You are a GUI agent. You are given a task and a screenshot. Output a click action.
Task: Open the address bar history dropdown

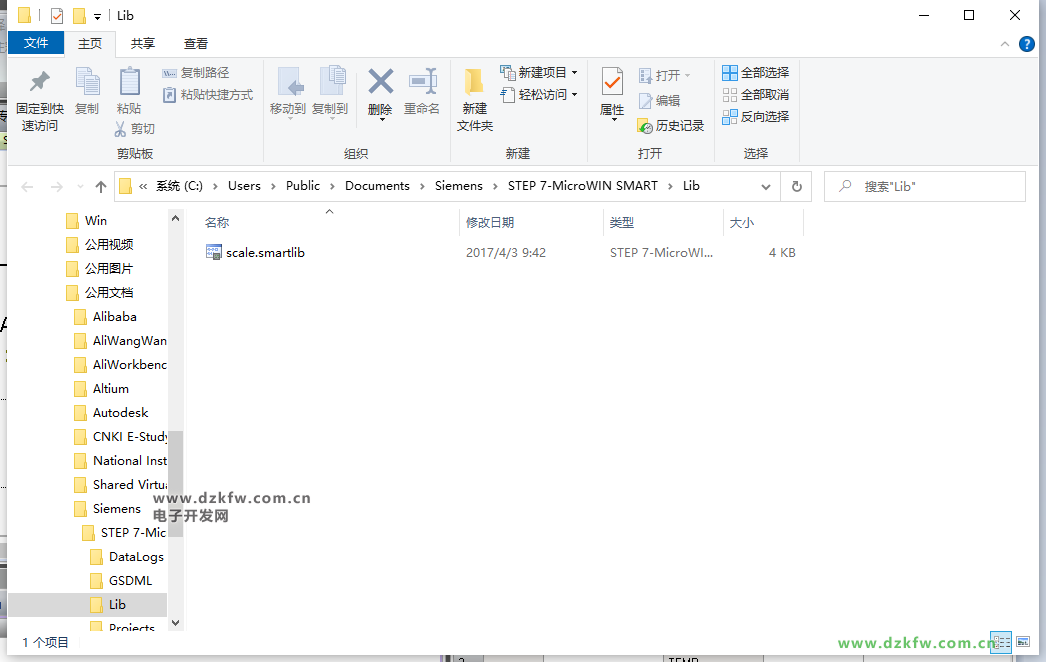point(766,186)
